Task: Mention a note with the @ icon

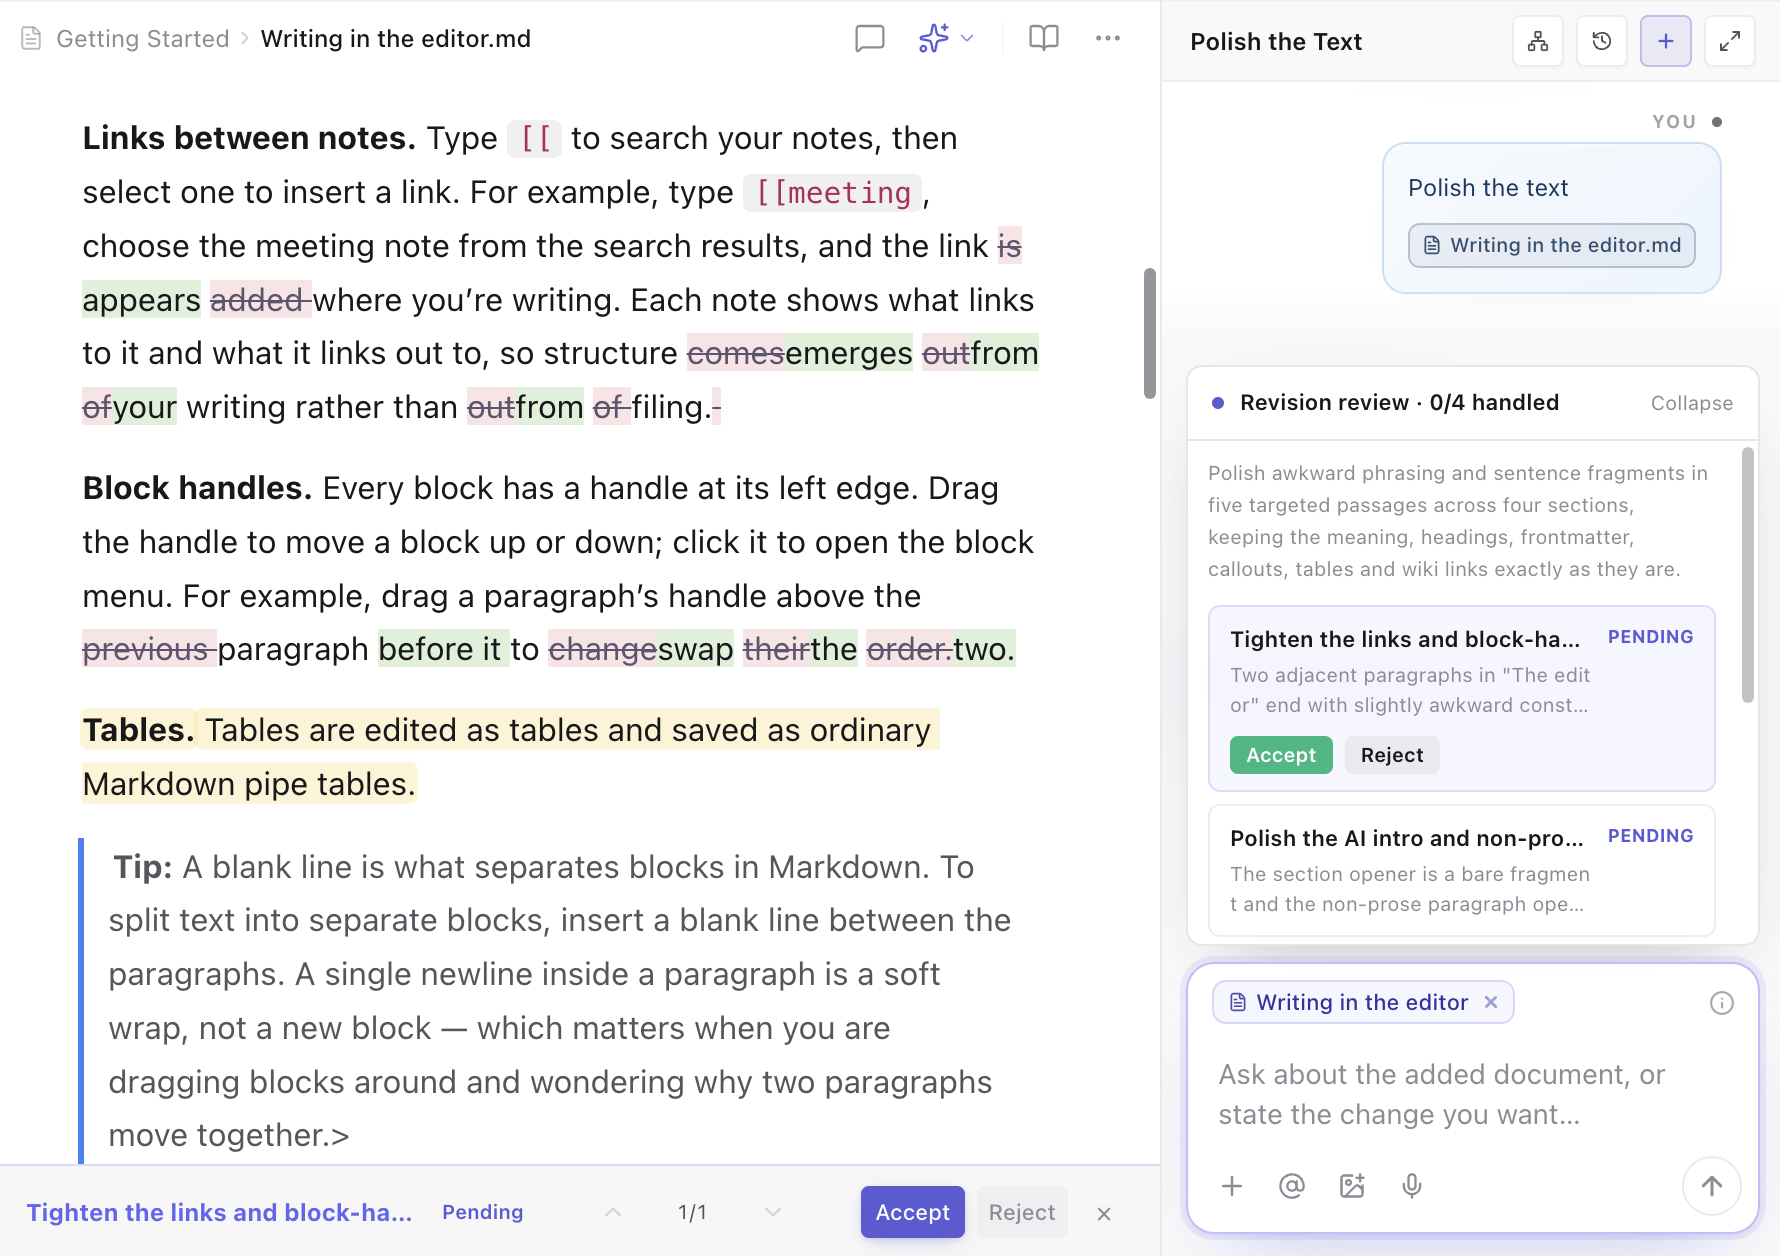Action: click(x=1292, y=1186)
